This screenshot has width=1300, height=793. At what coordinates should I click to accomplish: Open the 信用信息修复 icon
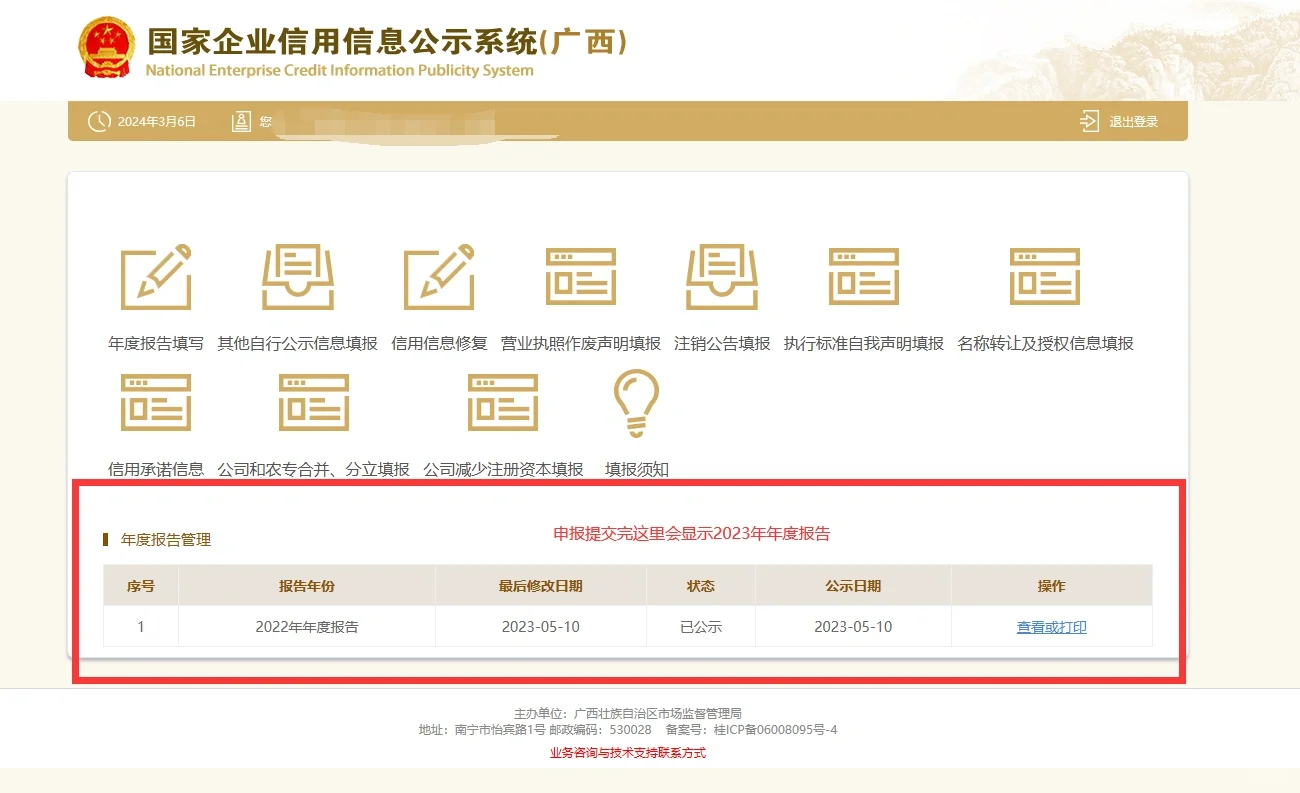pyautogui.click(x=439, y=276)
